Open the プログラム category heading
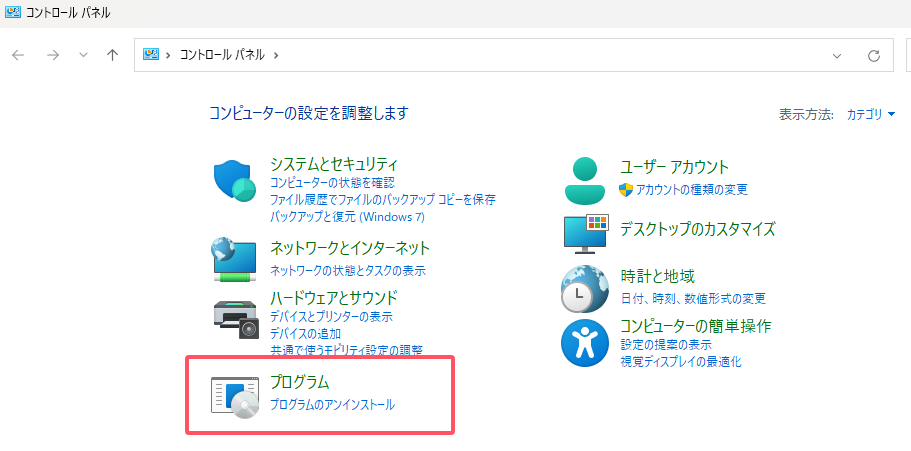The height and width of the screenshot is (451, 911). [300, 382]
